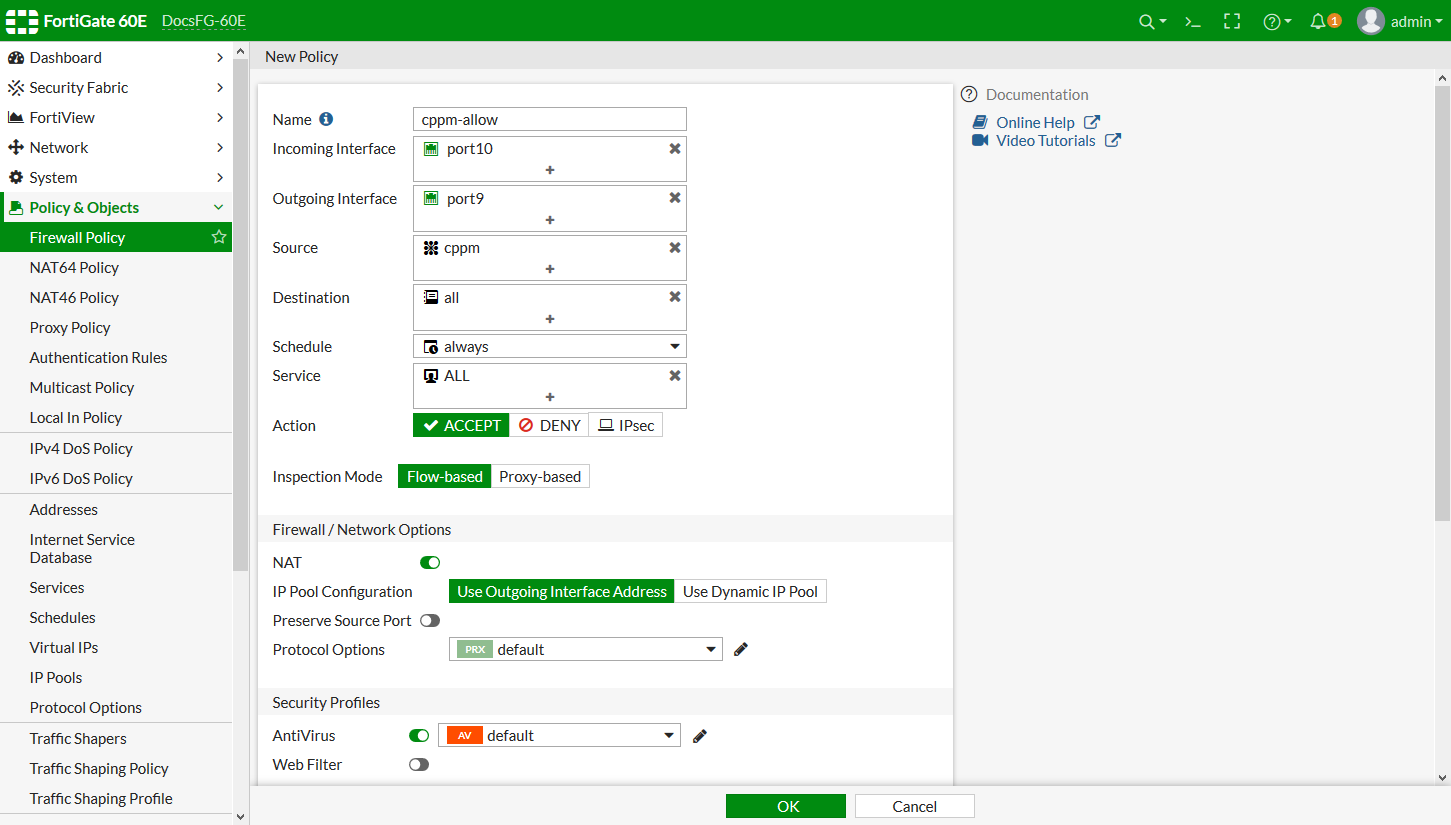Edit Protocol Options with pencil icon
Image resolution: width=1451 pixels, height=825 pixels.
point(741,649)
